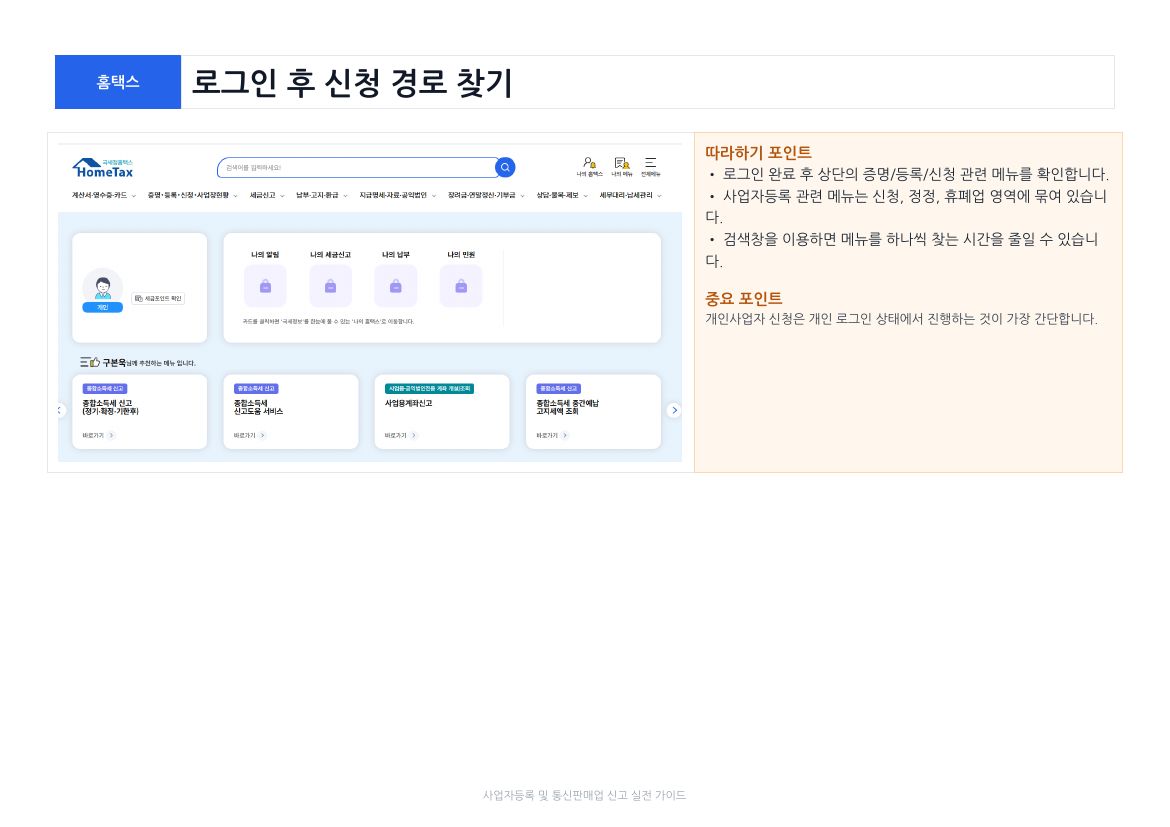Show next recommended menu cards
Viewport: 1170px width, 827px height.
(x=674, y=410)
